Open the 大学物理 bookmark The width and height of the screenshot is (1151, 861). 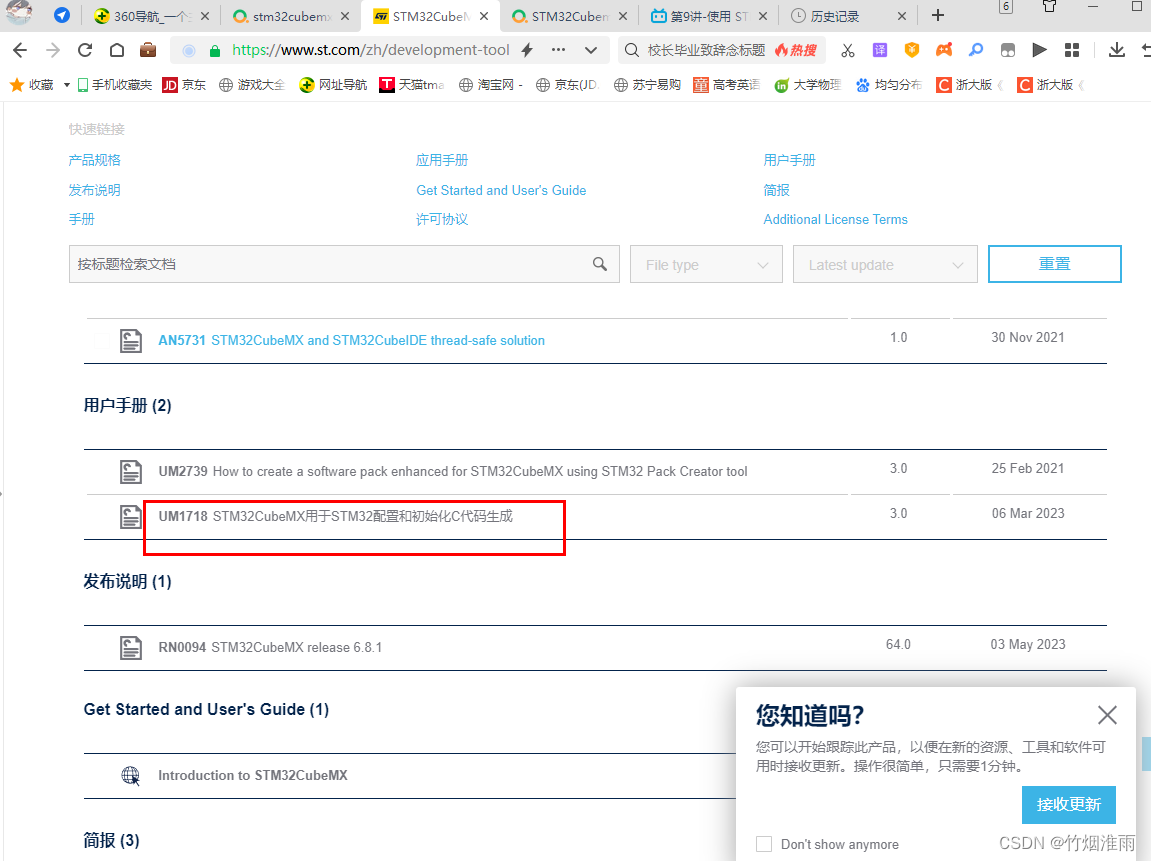(808, 85)
